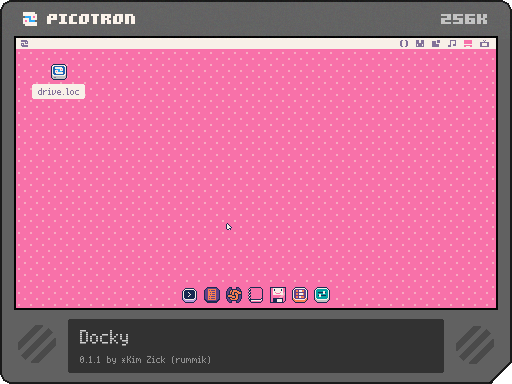This screenshot has height=384, width=512.
Task: Click the PICOTRON title text
Action: (91, 19)
